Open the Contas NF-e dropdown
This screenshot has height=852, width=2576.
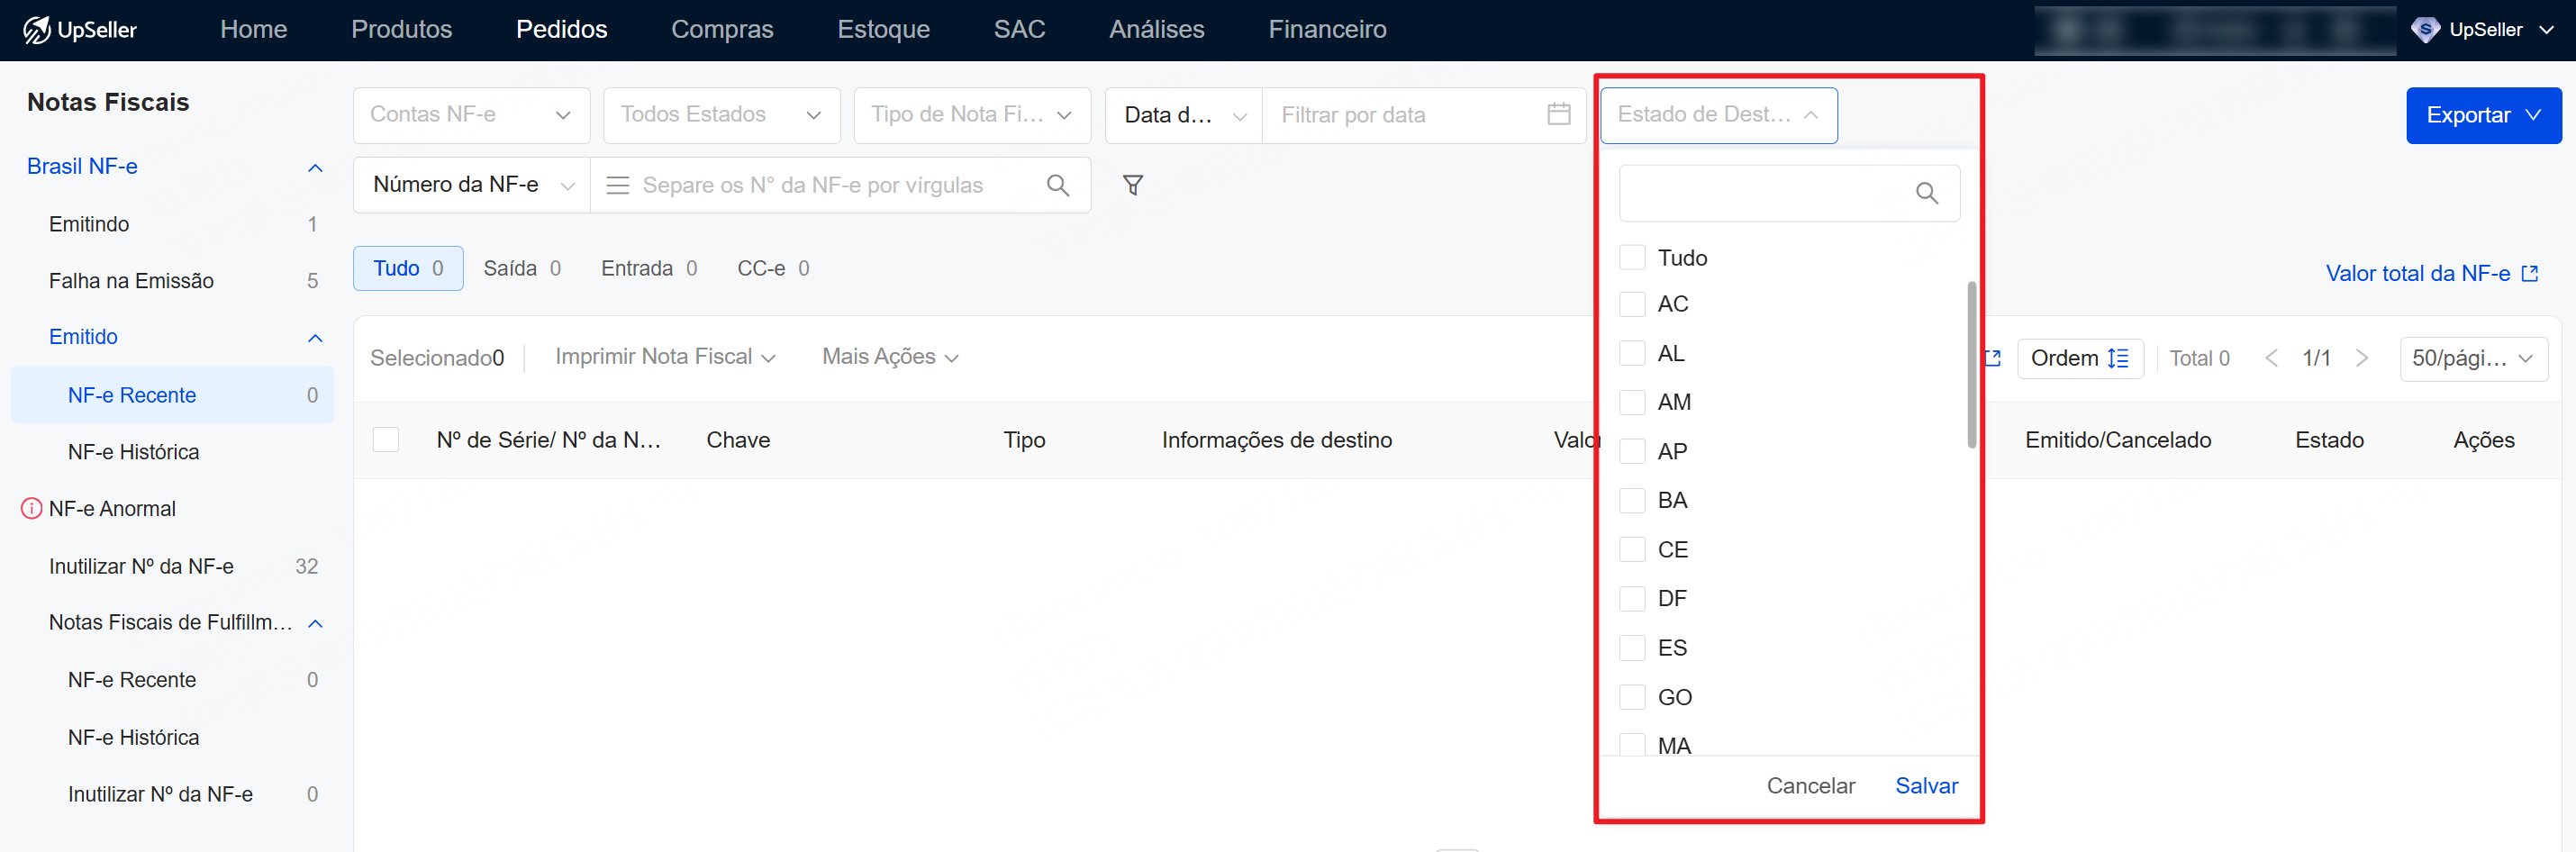point(471,115)
